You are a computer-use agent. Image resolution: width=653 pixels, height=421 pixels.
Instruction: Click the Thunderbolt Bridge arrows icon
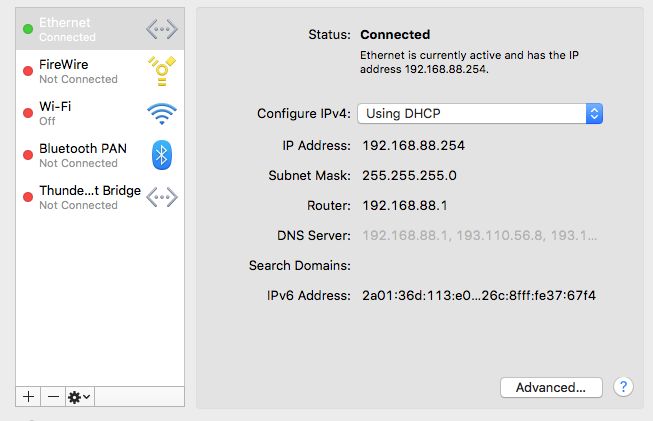click(162, 197)
